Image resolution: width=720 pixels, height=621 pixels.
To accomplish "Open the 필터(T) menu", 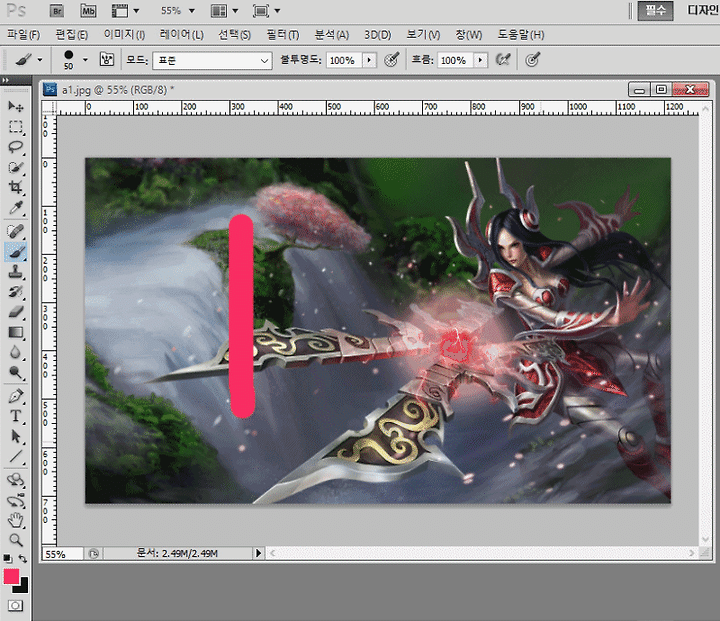I will click(283, 35).
